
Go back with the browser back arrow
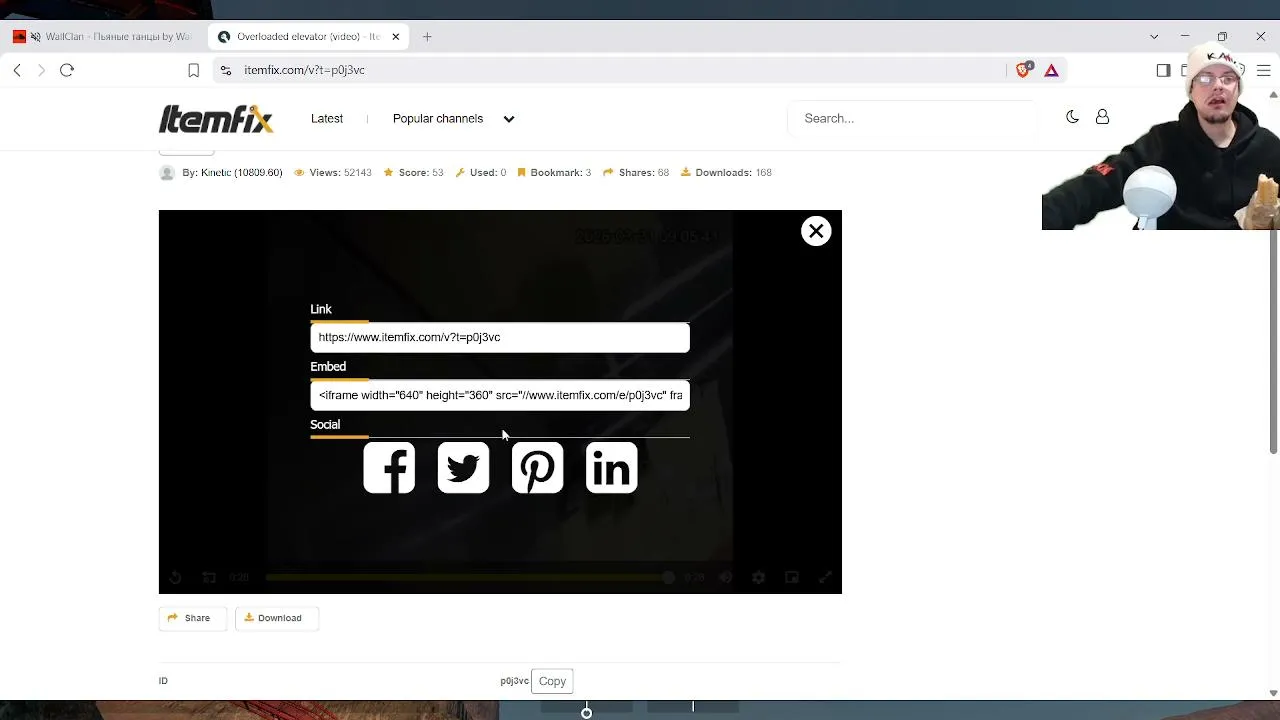tap(17, 70)
